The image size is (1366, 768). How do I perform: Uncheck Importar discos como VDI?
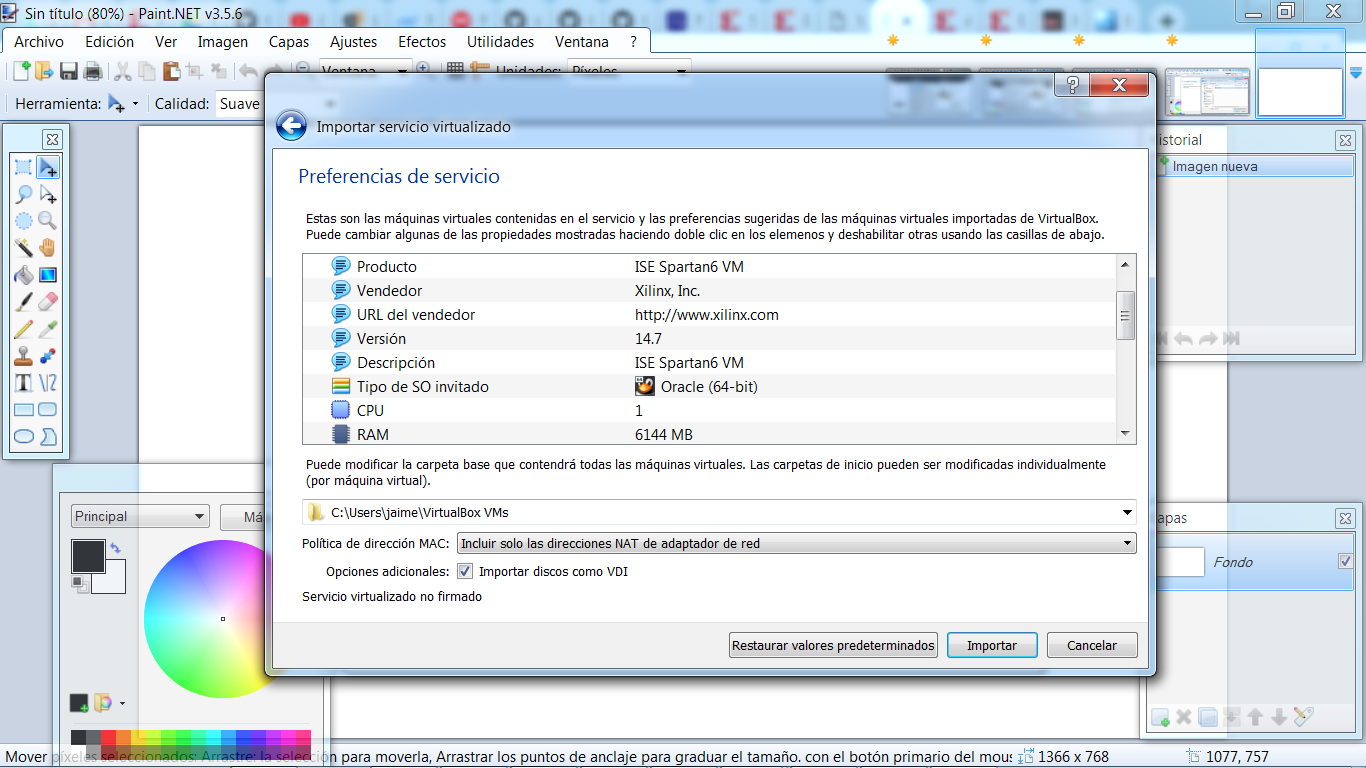click(465, 572)
